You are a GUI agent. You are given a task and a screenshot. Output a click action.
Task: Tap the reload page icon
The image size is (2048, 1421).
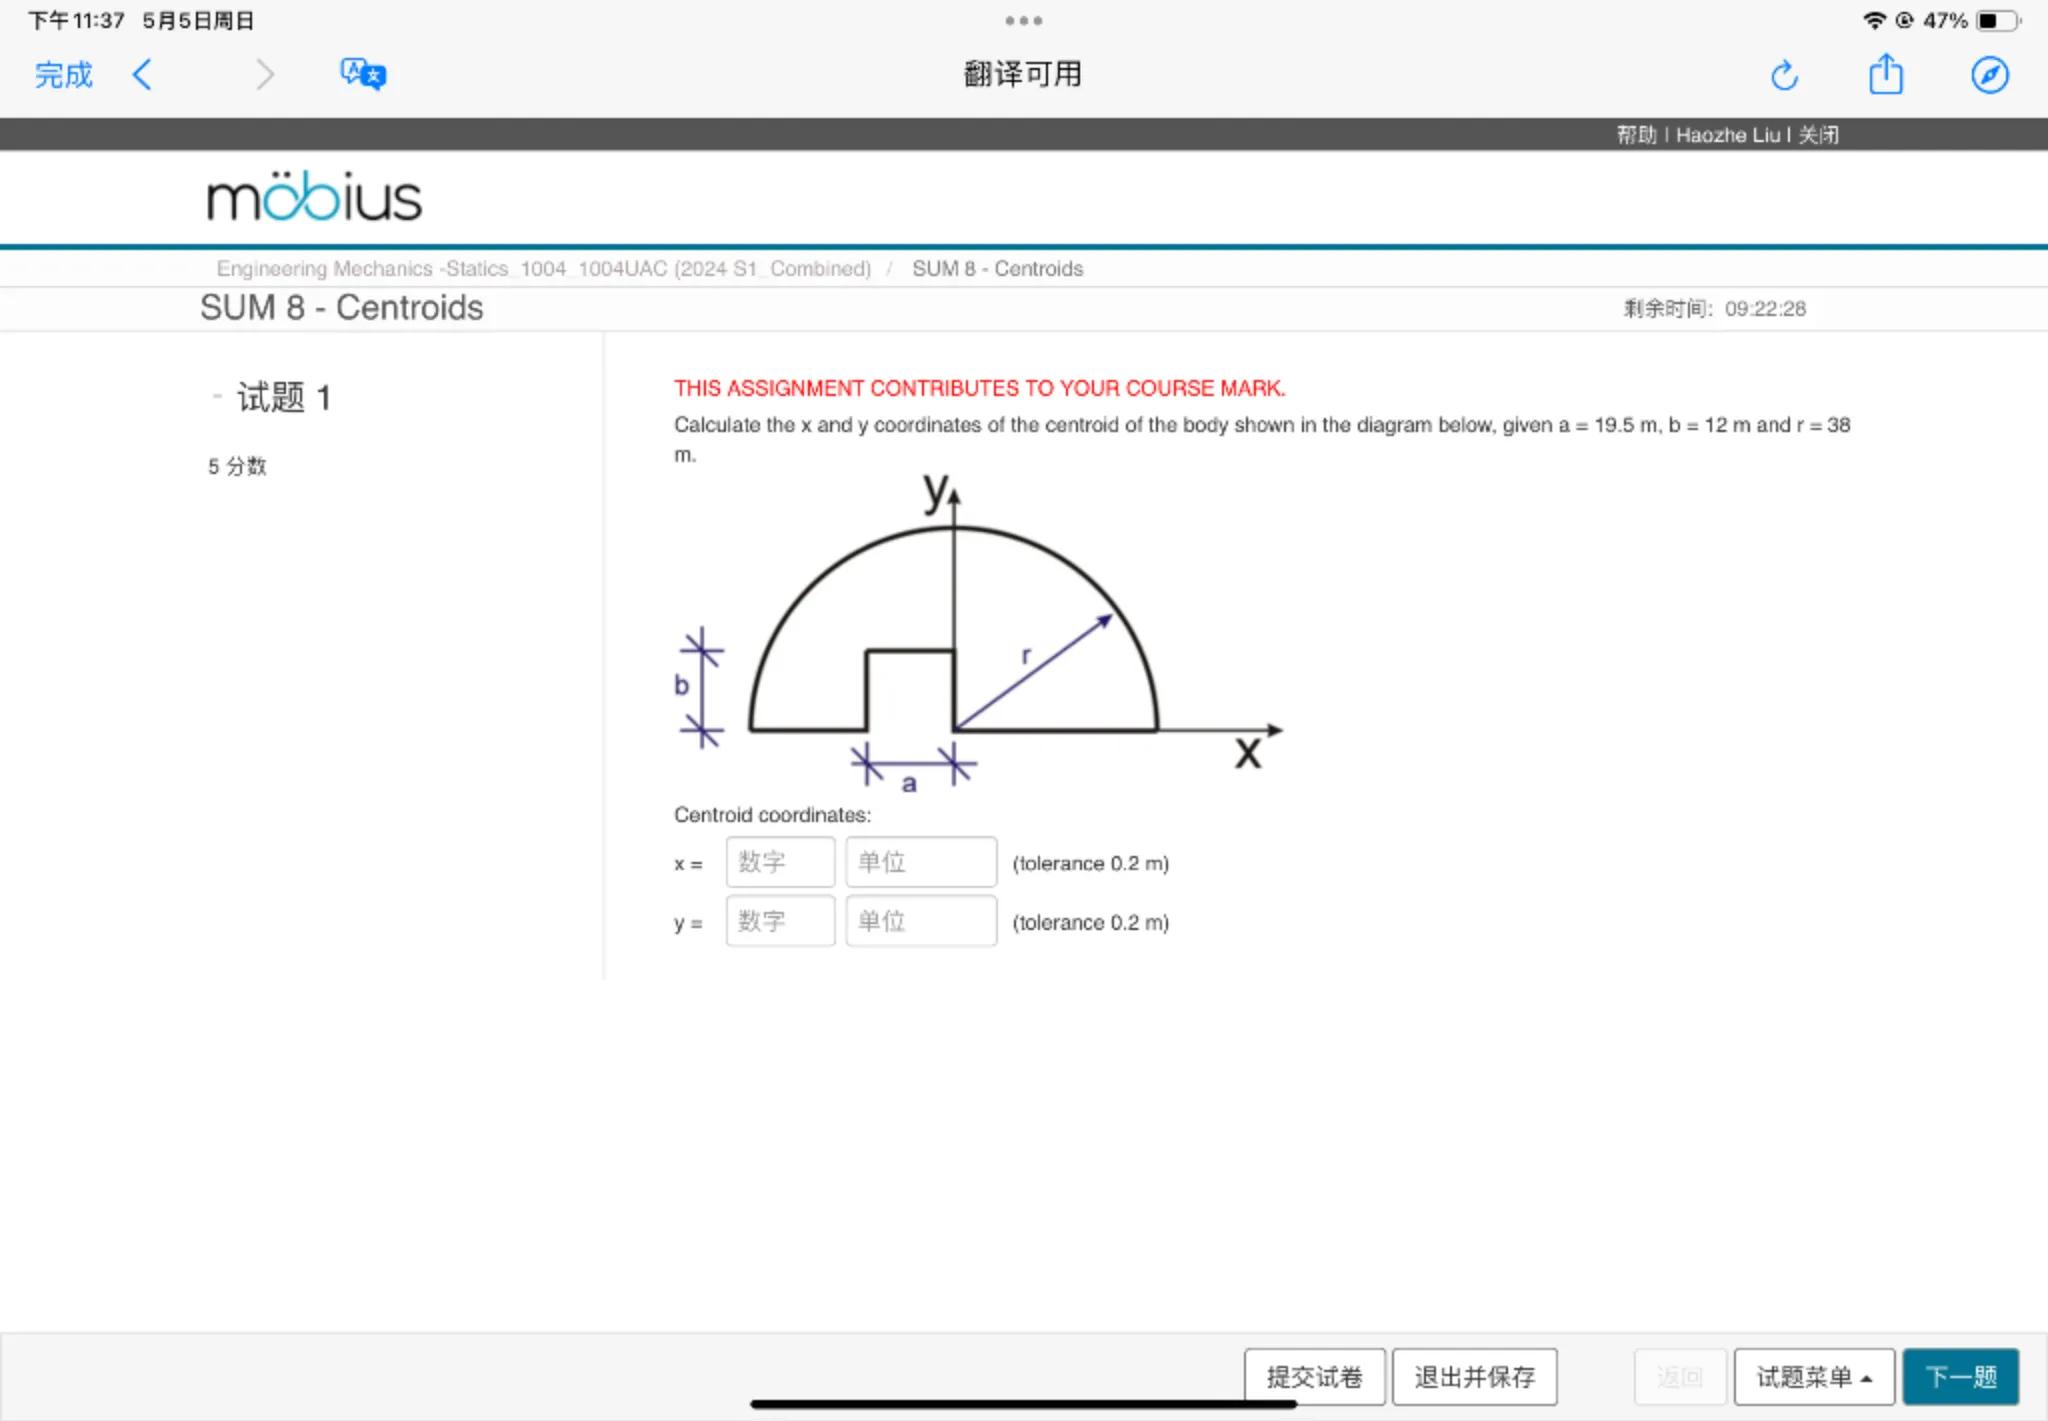[x=1784, y=75]
